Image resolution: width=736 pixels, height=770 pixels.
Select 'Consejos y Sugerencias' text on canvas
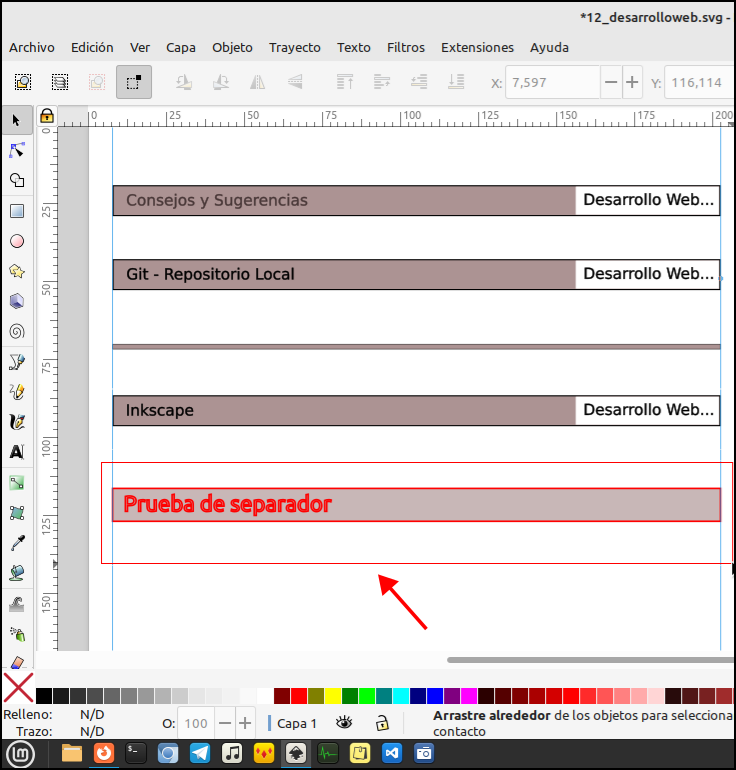pos(217,200)
